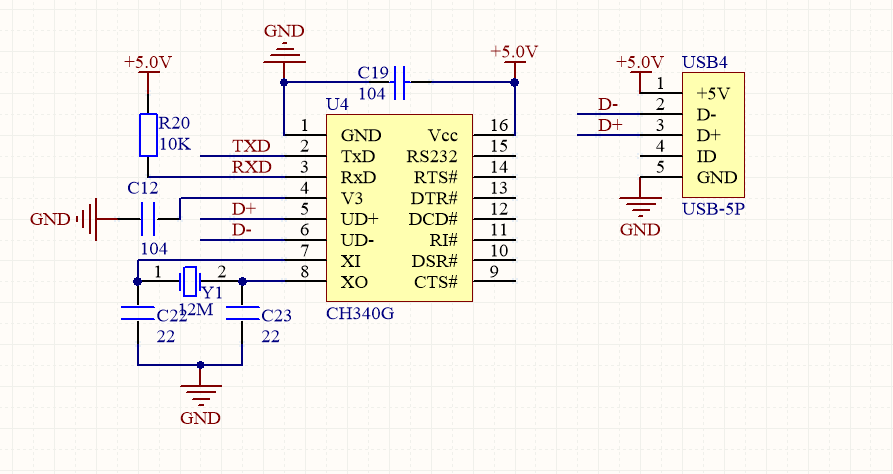
Task: Select the Y1 crystal symbol
Action: (x=190, y=281)
